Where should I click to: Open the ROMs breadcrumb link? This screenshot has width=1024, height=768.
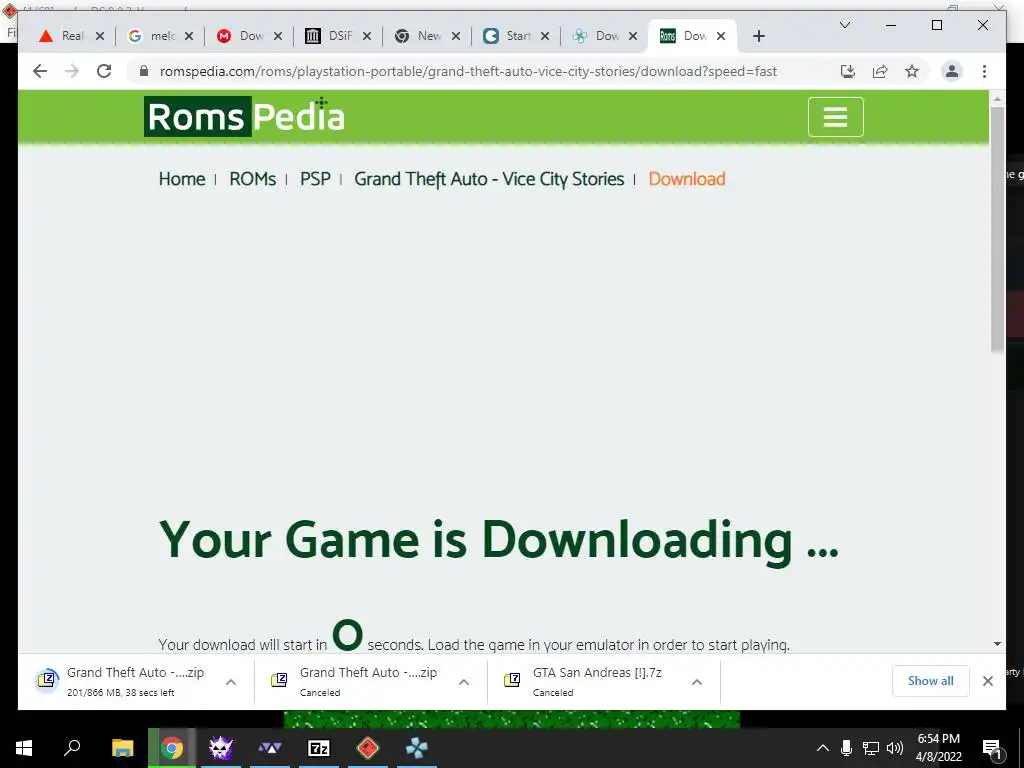click(252, 179)
